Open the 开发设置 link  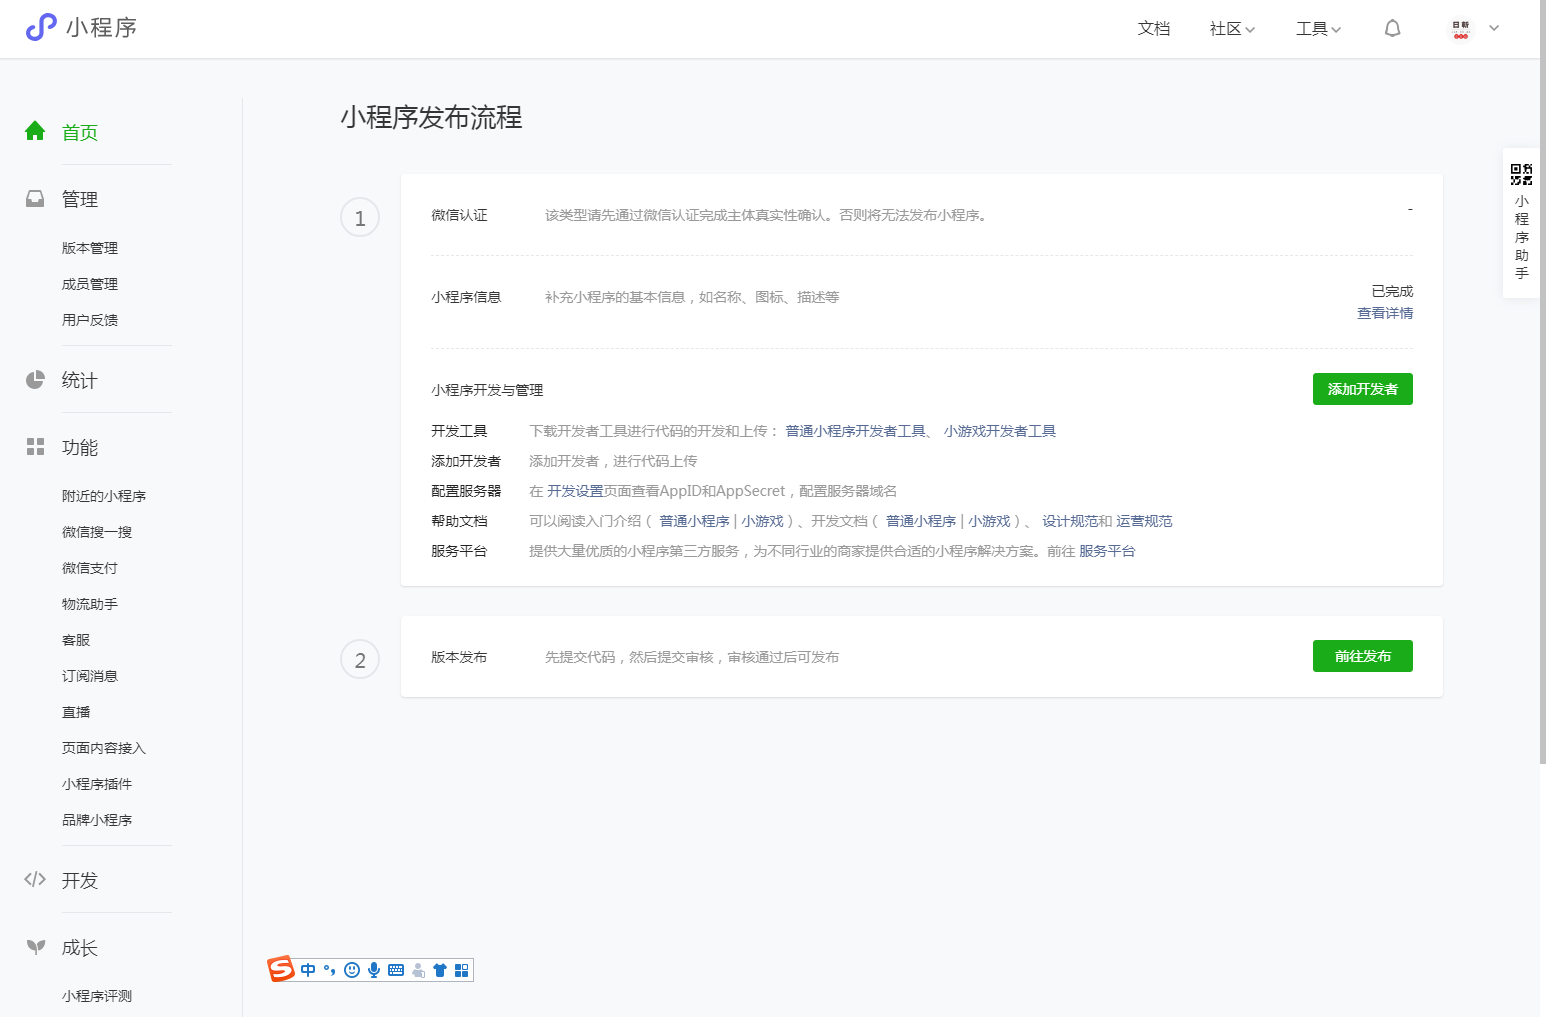click(575, 491)
